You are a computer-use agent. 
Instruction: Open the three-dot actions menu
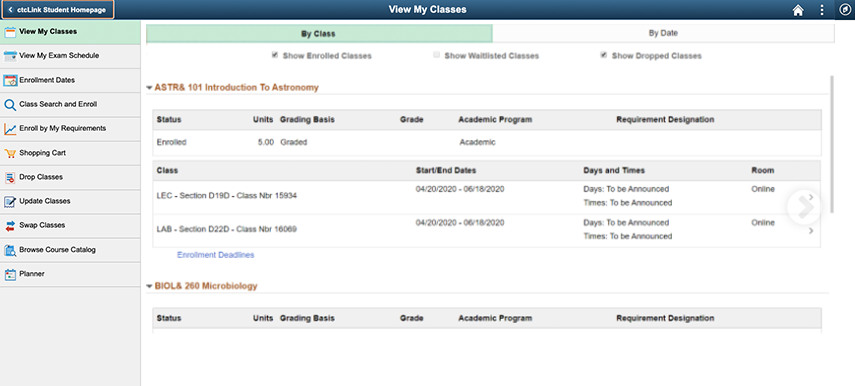822,10
